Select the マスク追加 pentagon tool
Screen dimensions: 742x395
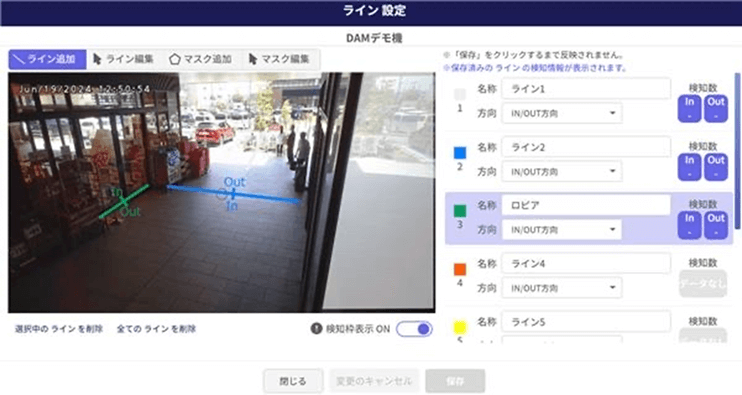(x=201, y=59)
